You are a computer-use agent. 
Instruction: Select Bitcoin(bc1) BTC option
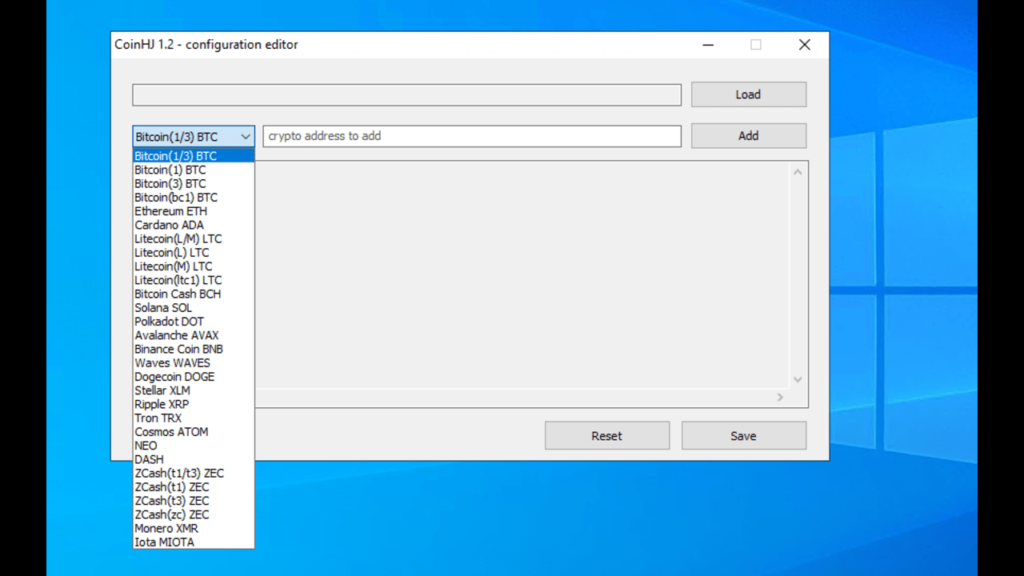193,197
